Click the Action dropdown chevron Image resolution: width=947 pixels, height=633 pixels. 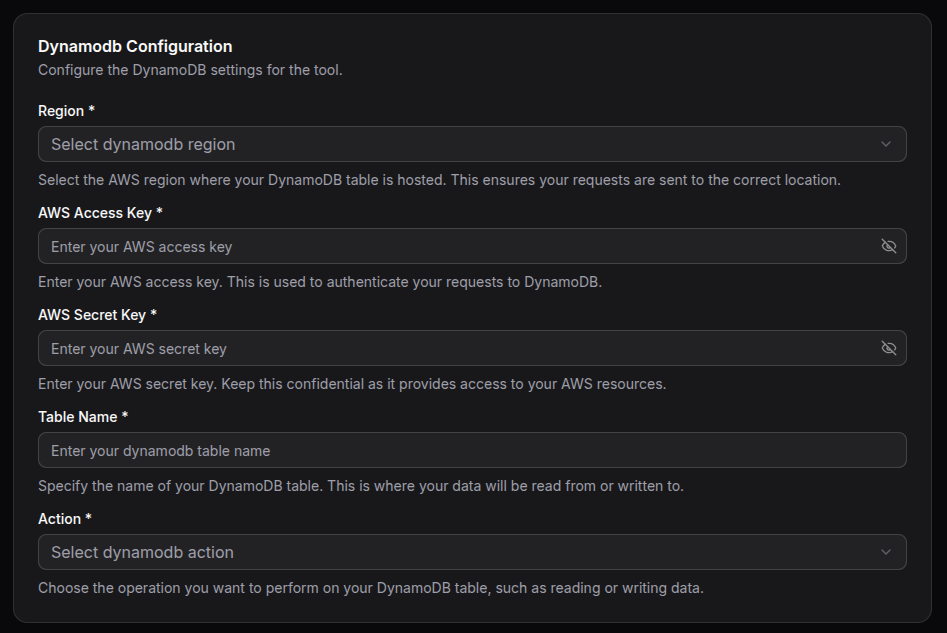(x=885, y=551)
